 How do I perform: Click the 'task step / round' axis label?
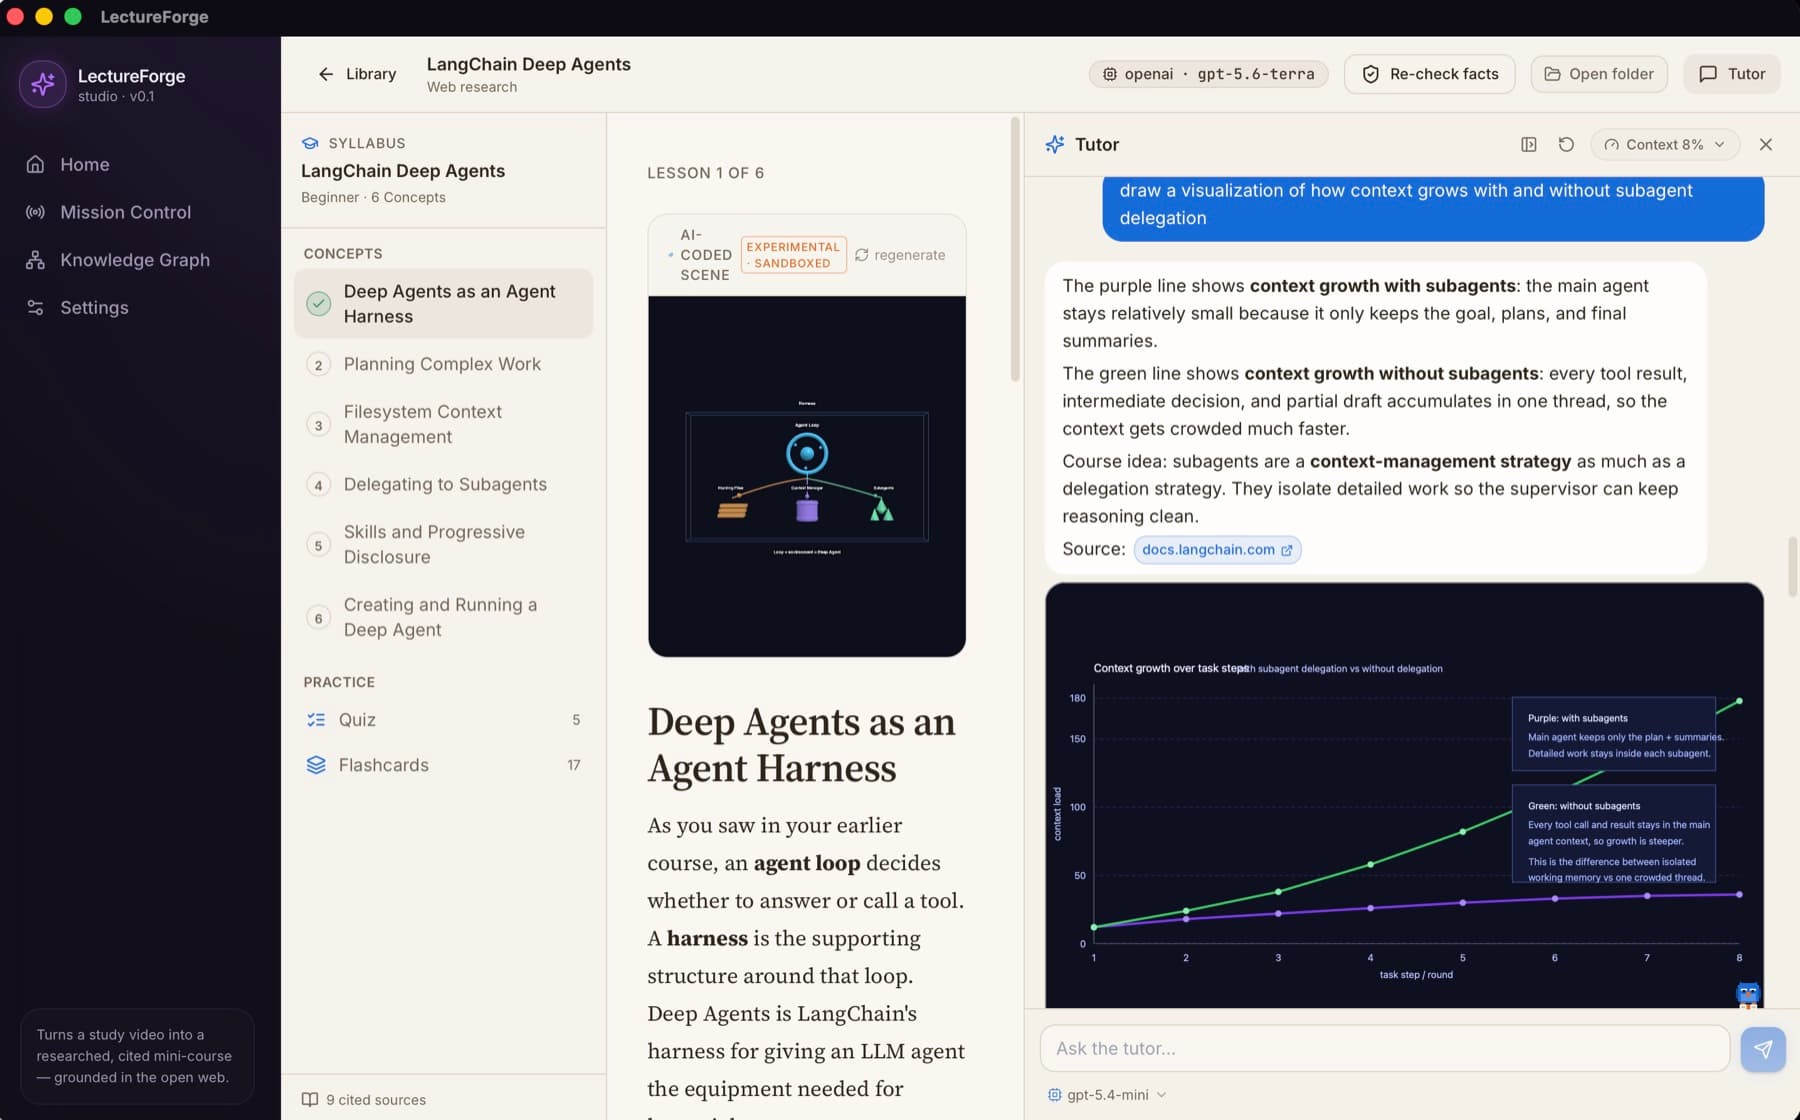[x=1416, y=974]
